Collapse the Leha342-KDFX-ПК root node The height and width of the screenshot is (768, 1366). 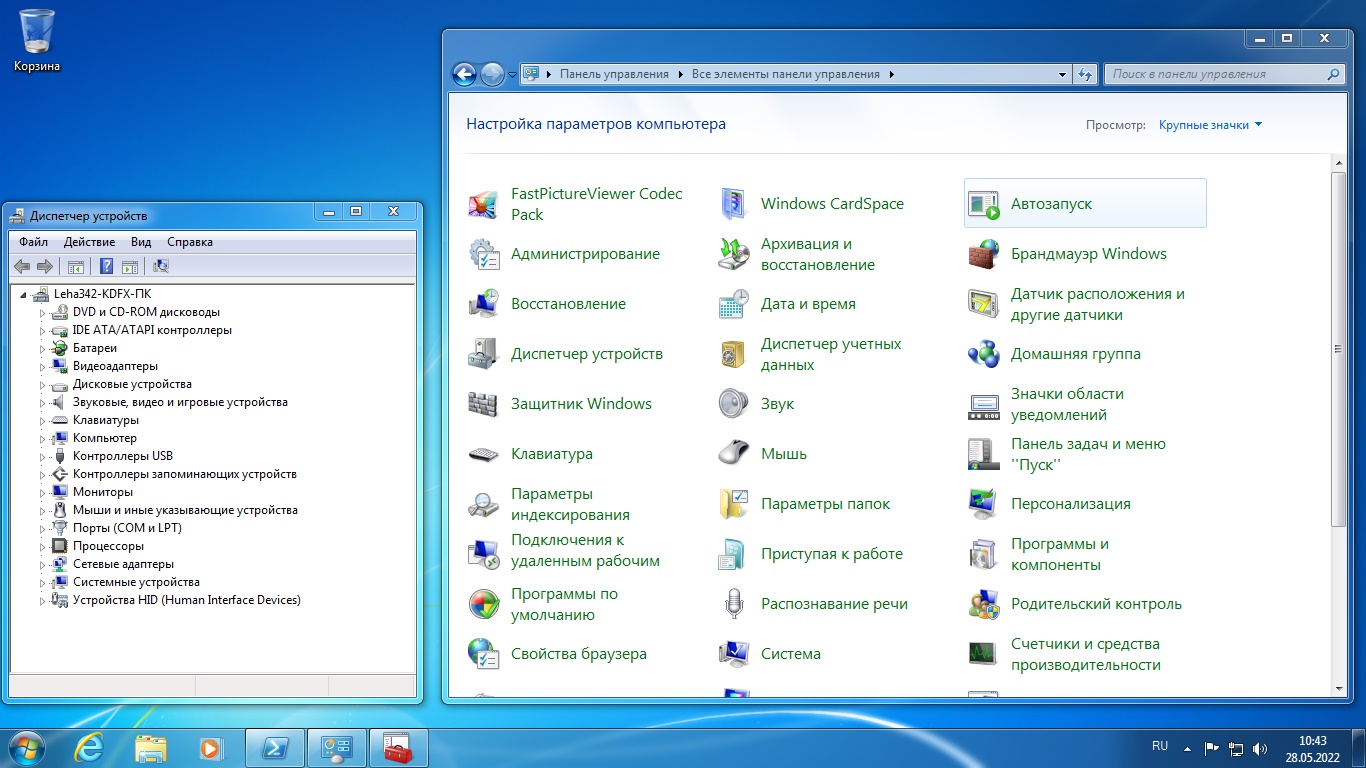24,294
